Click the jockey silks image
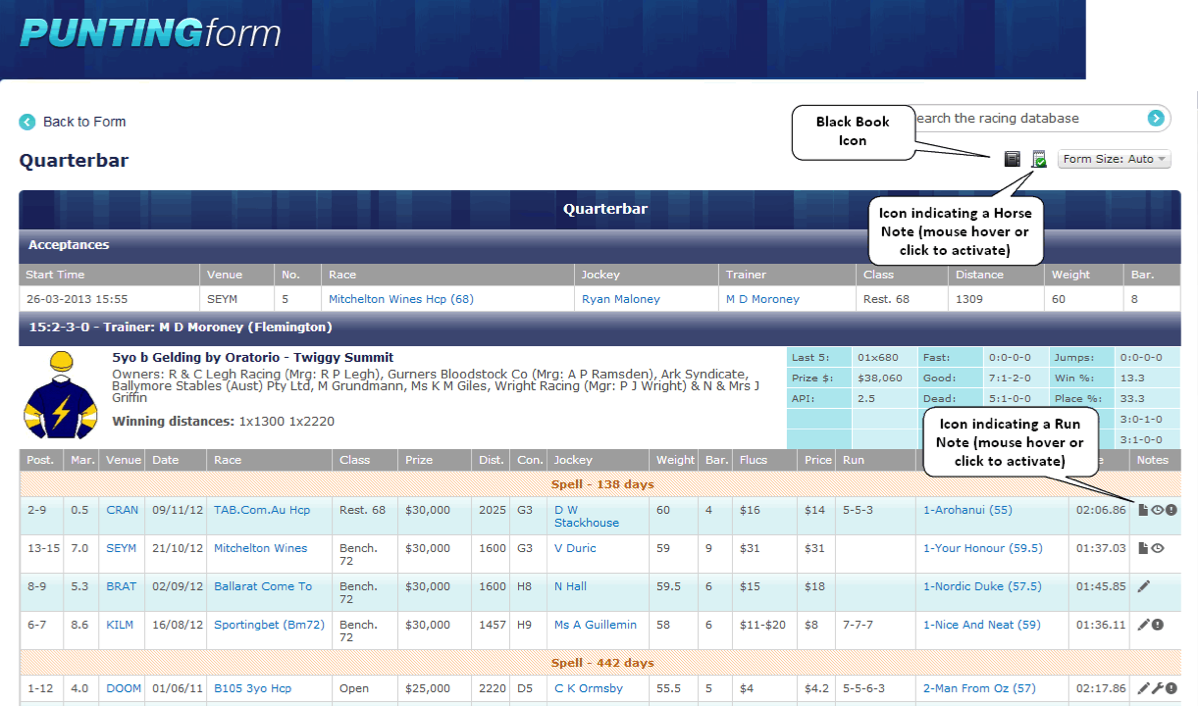Image resolution: width=1198 pixels, height=706 pixels. pyautogui.click(x=62, y=396)
